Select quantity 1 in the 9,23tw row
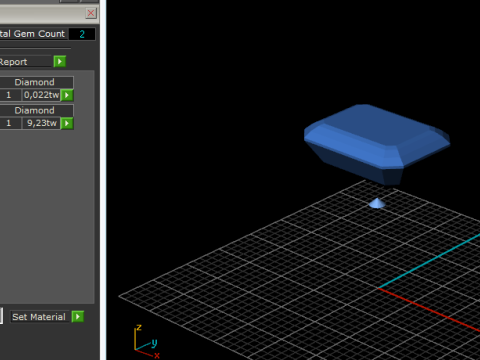 click(x=10, y=123)
